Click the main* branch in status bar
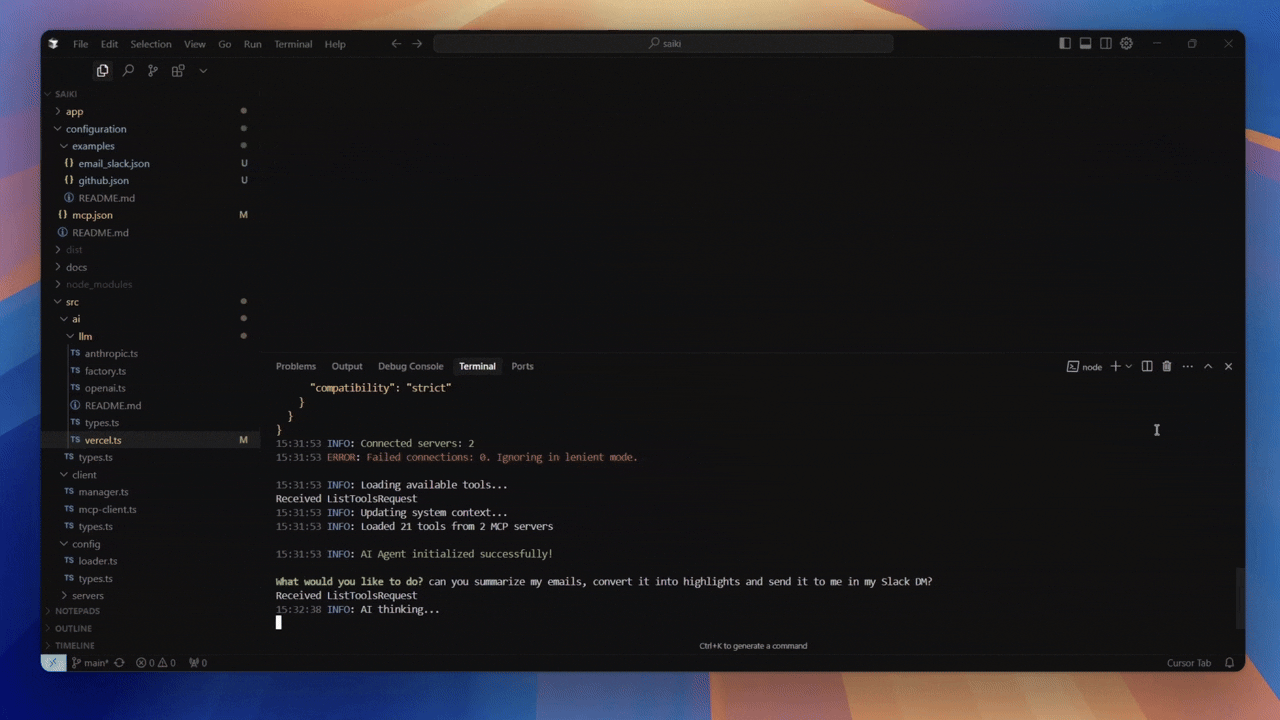Viewport: 1280px width, 720px height. point(91,663)
